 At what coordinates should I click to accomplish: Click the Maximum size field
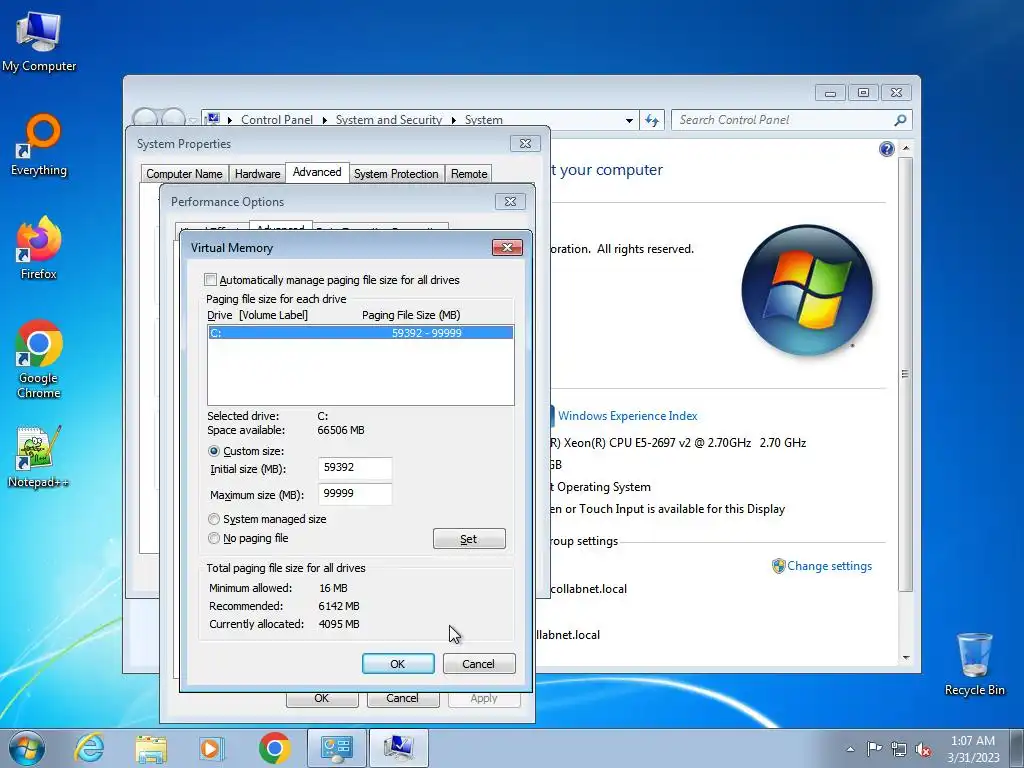click(355, 494)
